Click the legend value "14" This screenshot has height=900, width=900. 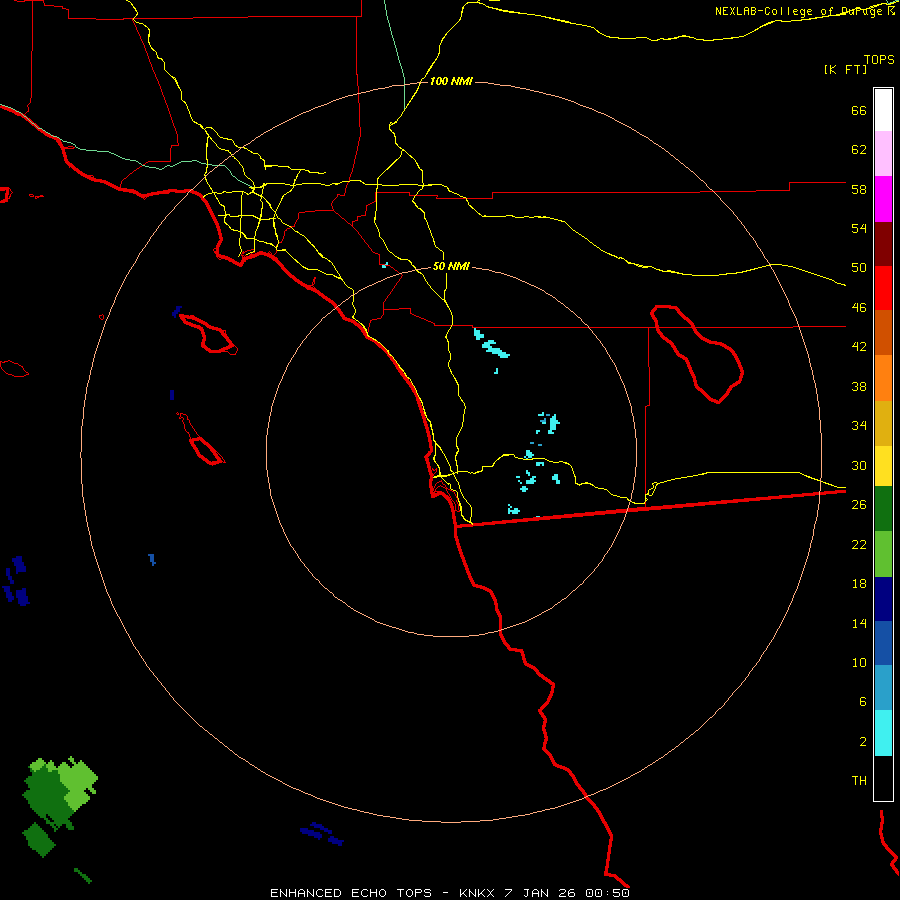click(x=859, y=623)
